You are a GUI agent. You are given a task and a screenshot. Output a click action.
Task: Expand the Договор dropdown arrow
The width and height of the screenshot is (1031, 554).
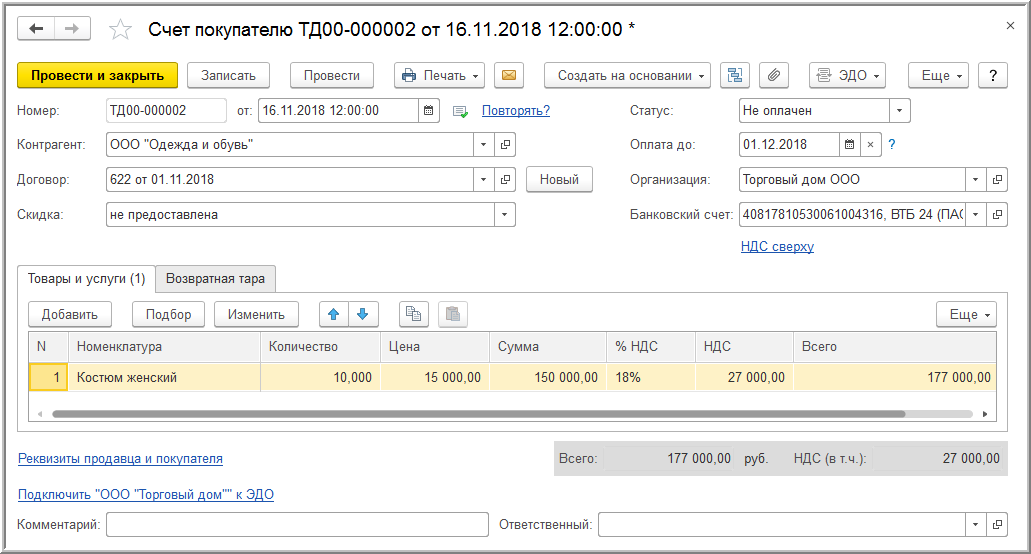pyautogui.click(x=484, y=179)
